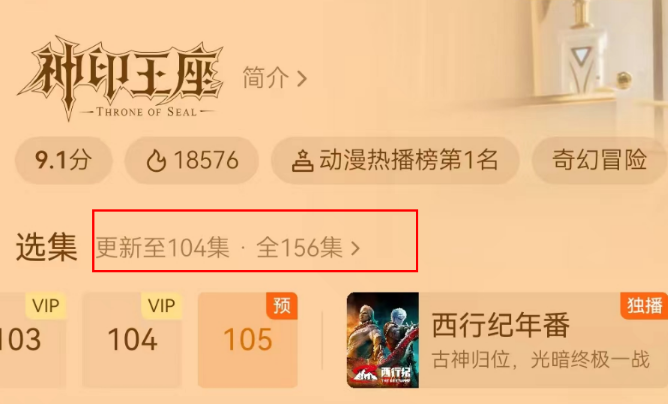Expand full episode list chevron after 全156集
Viewport: 668px width, 404px height.
(x=355, y=248)
